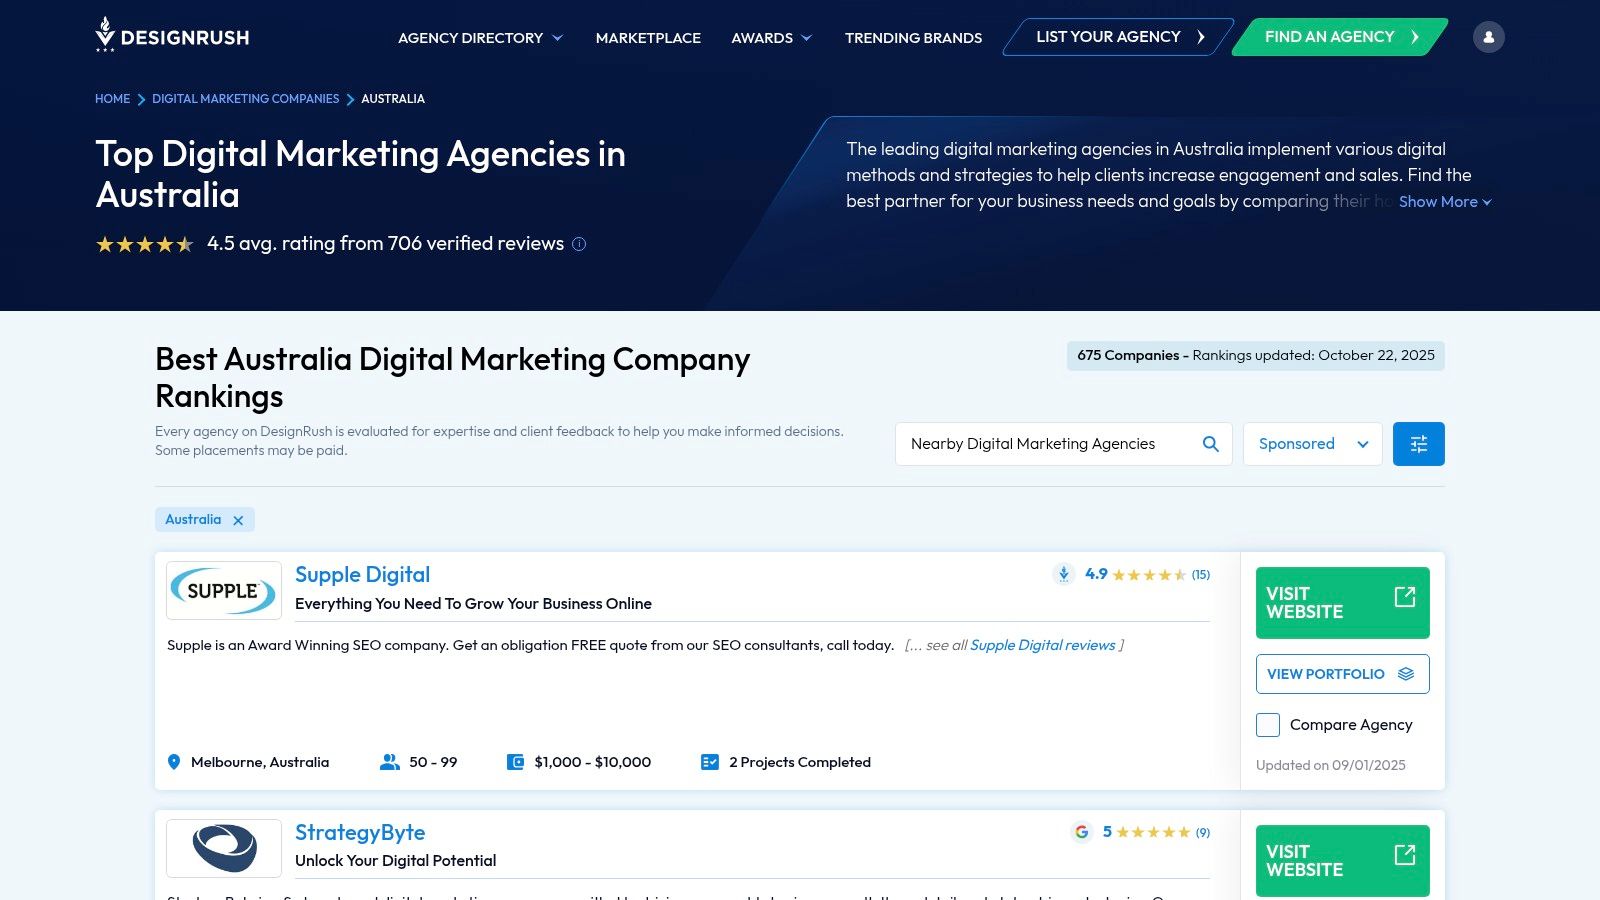This screenshot has width=1600, height=900.
Task: Expand the Agency Directory menu
Action: click(481, 38)
